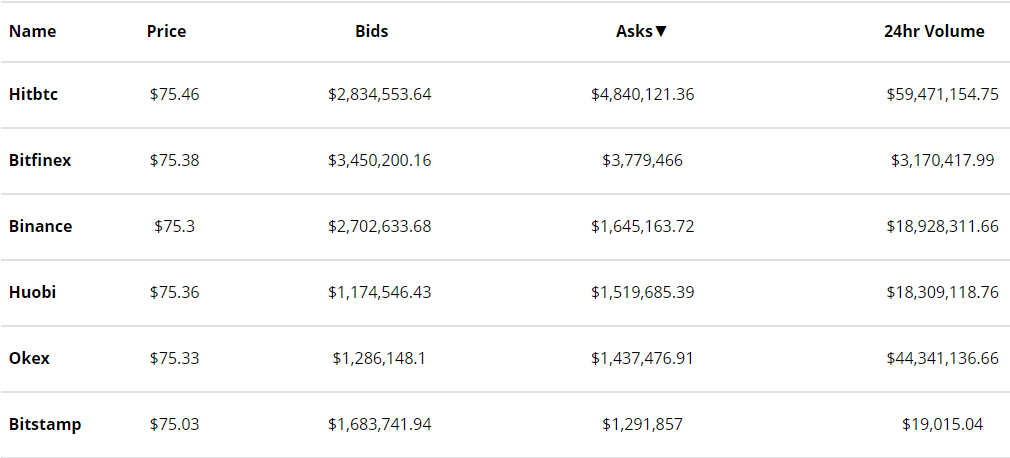Open the Huobi exchange entry
The image size is (1010, 458).
tap(33, 292)
